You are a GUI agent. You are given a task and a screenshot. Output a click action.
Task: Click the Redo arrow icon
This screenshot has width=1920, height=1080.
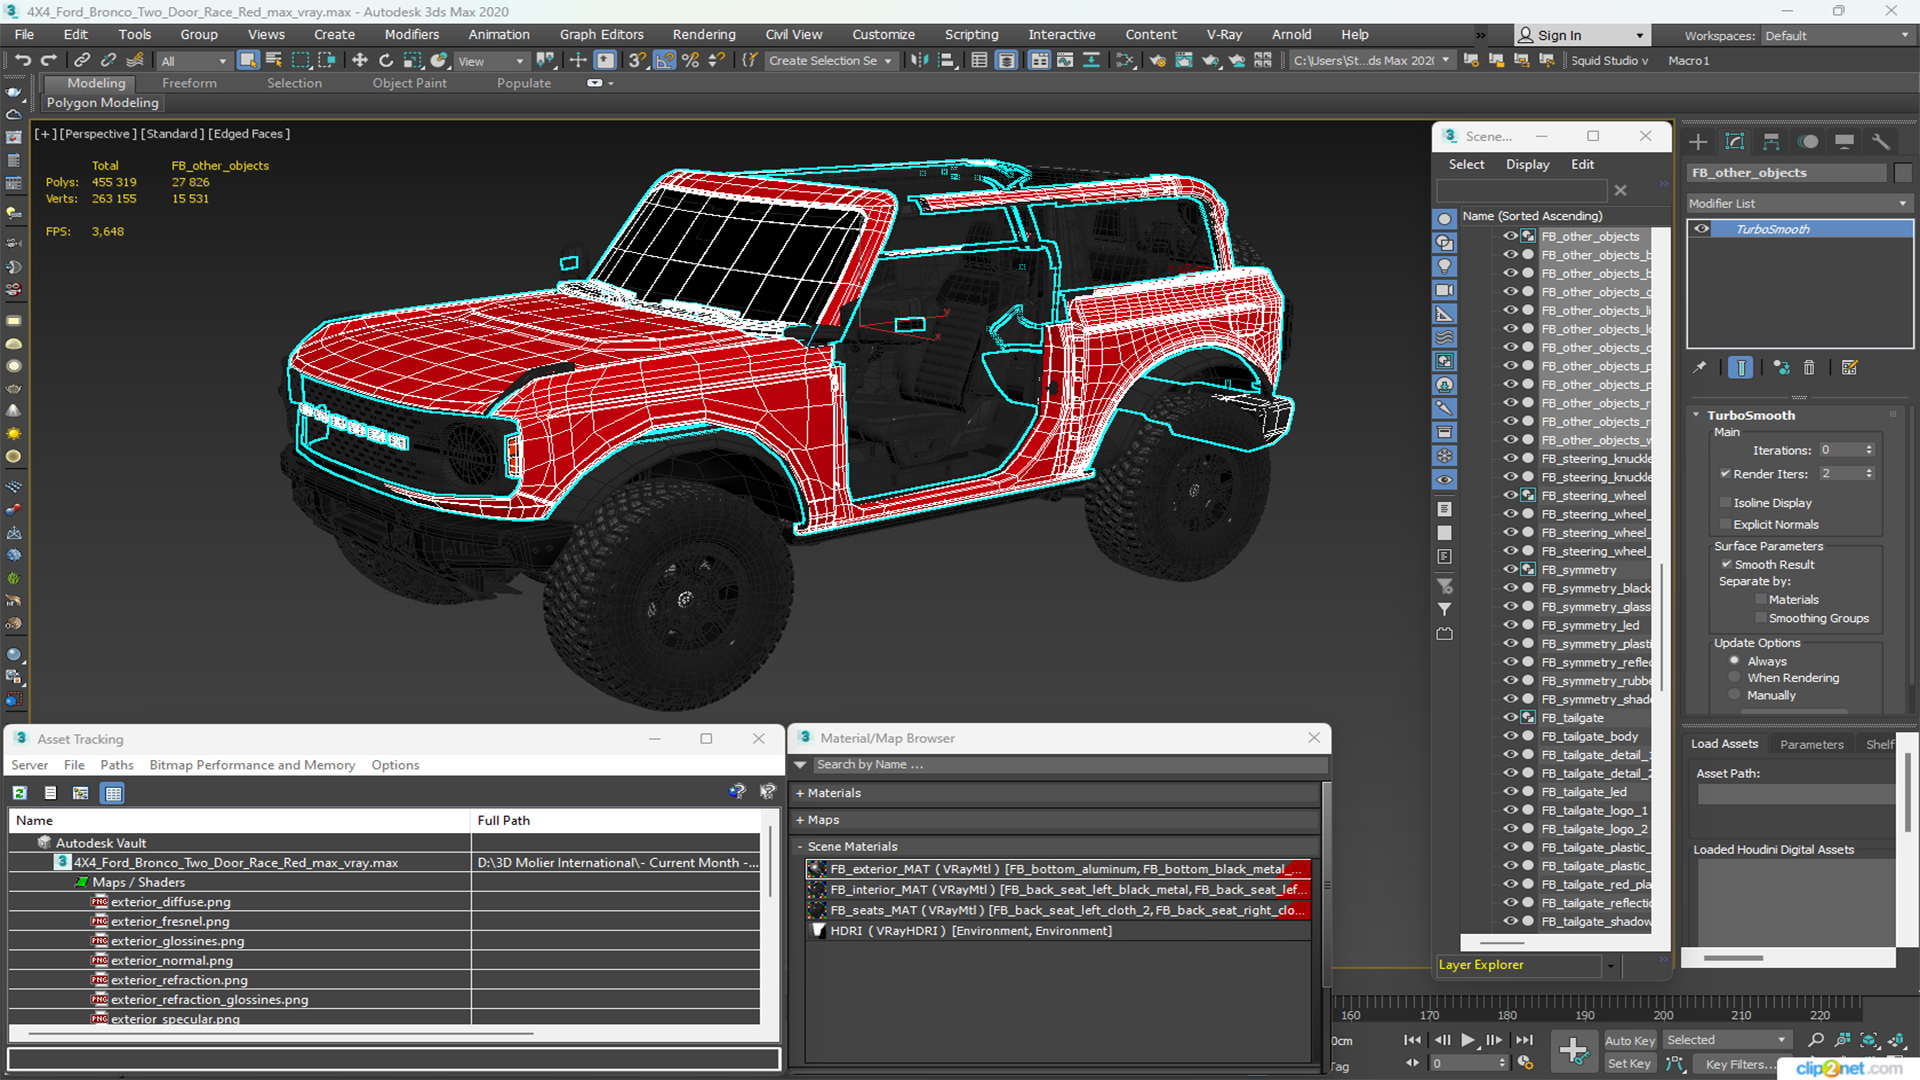48,60
